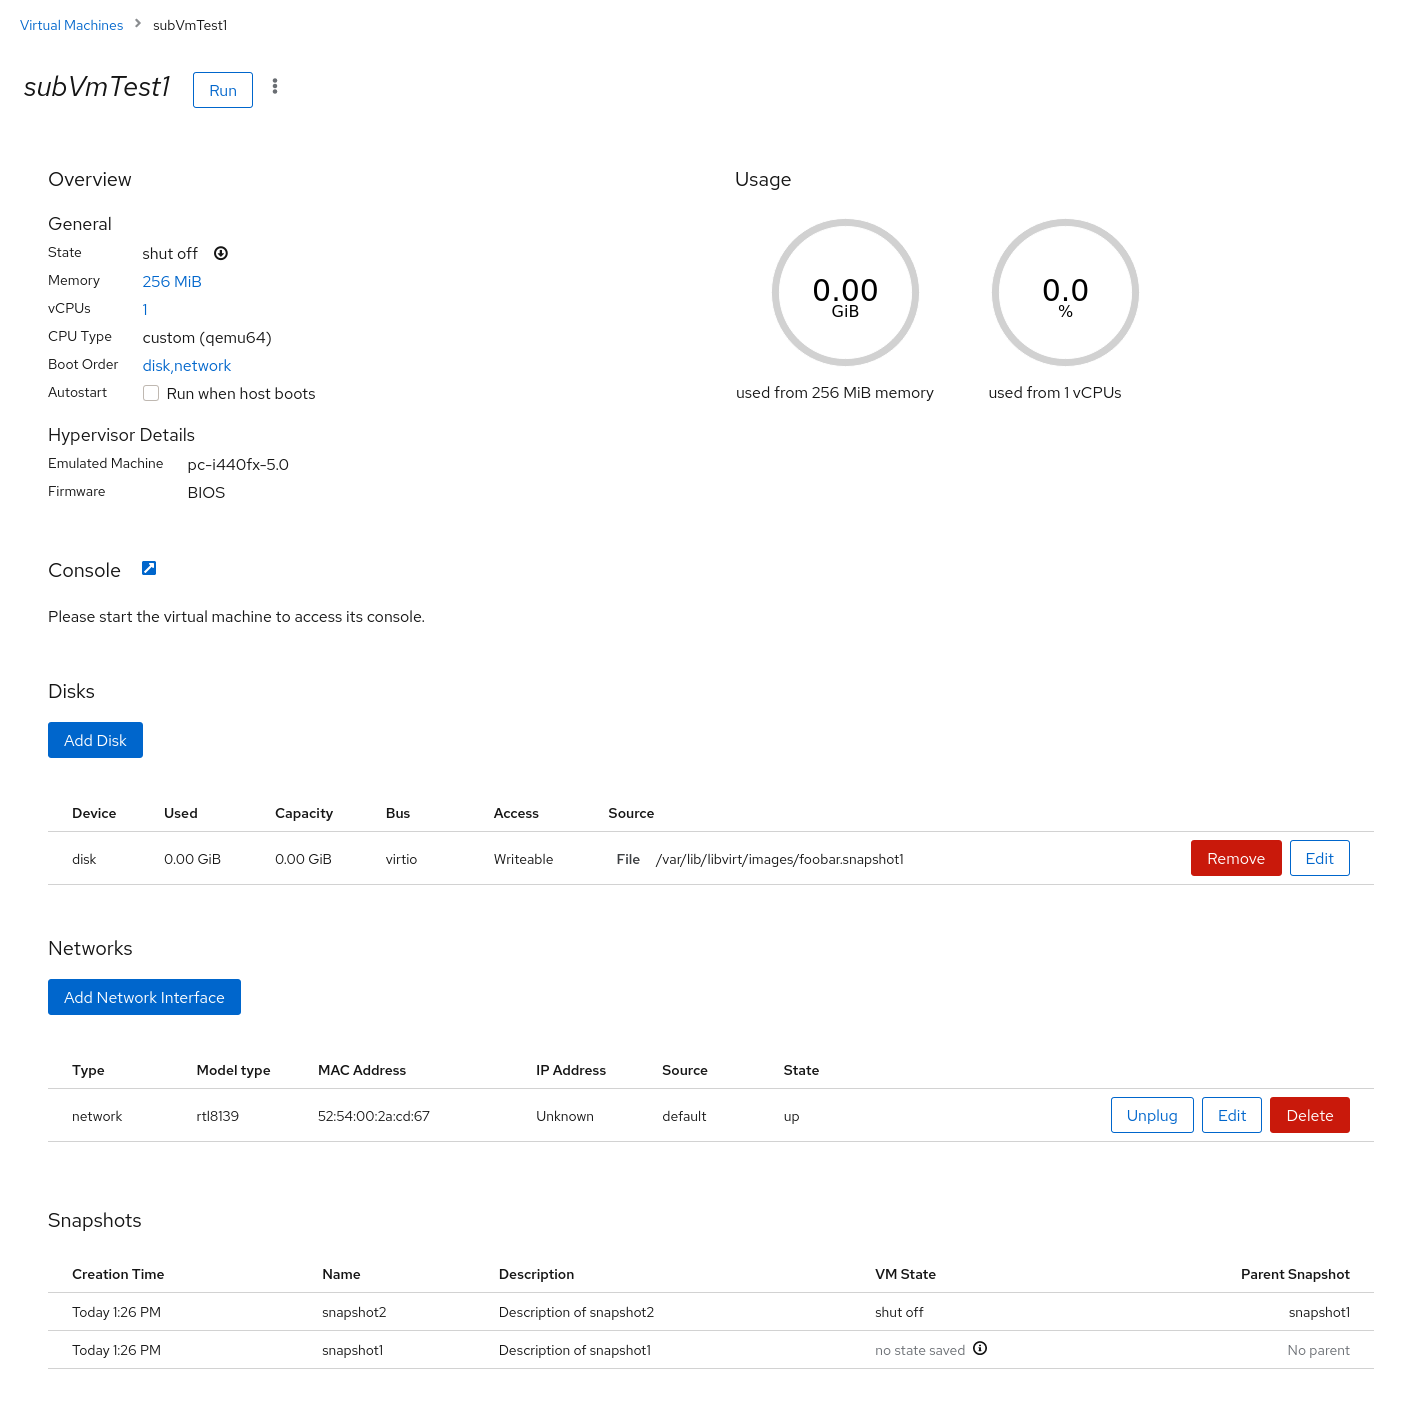Screen dimensions: 1422x1425
Task: Run the subVmTest1 virtual machine
Action: coord(222,89)
